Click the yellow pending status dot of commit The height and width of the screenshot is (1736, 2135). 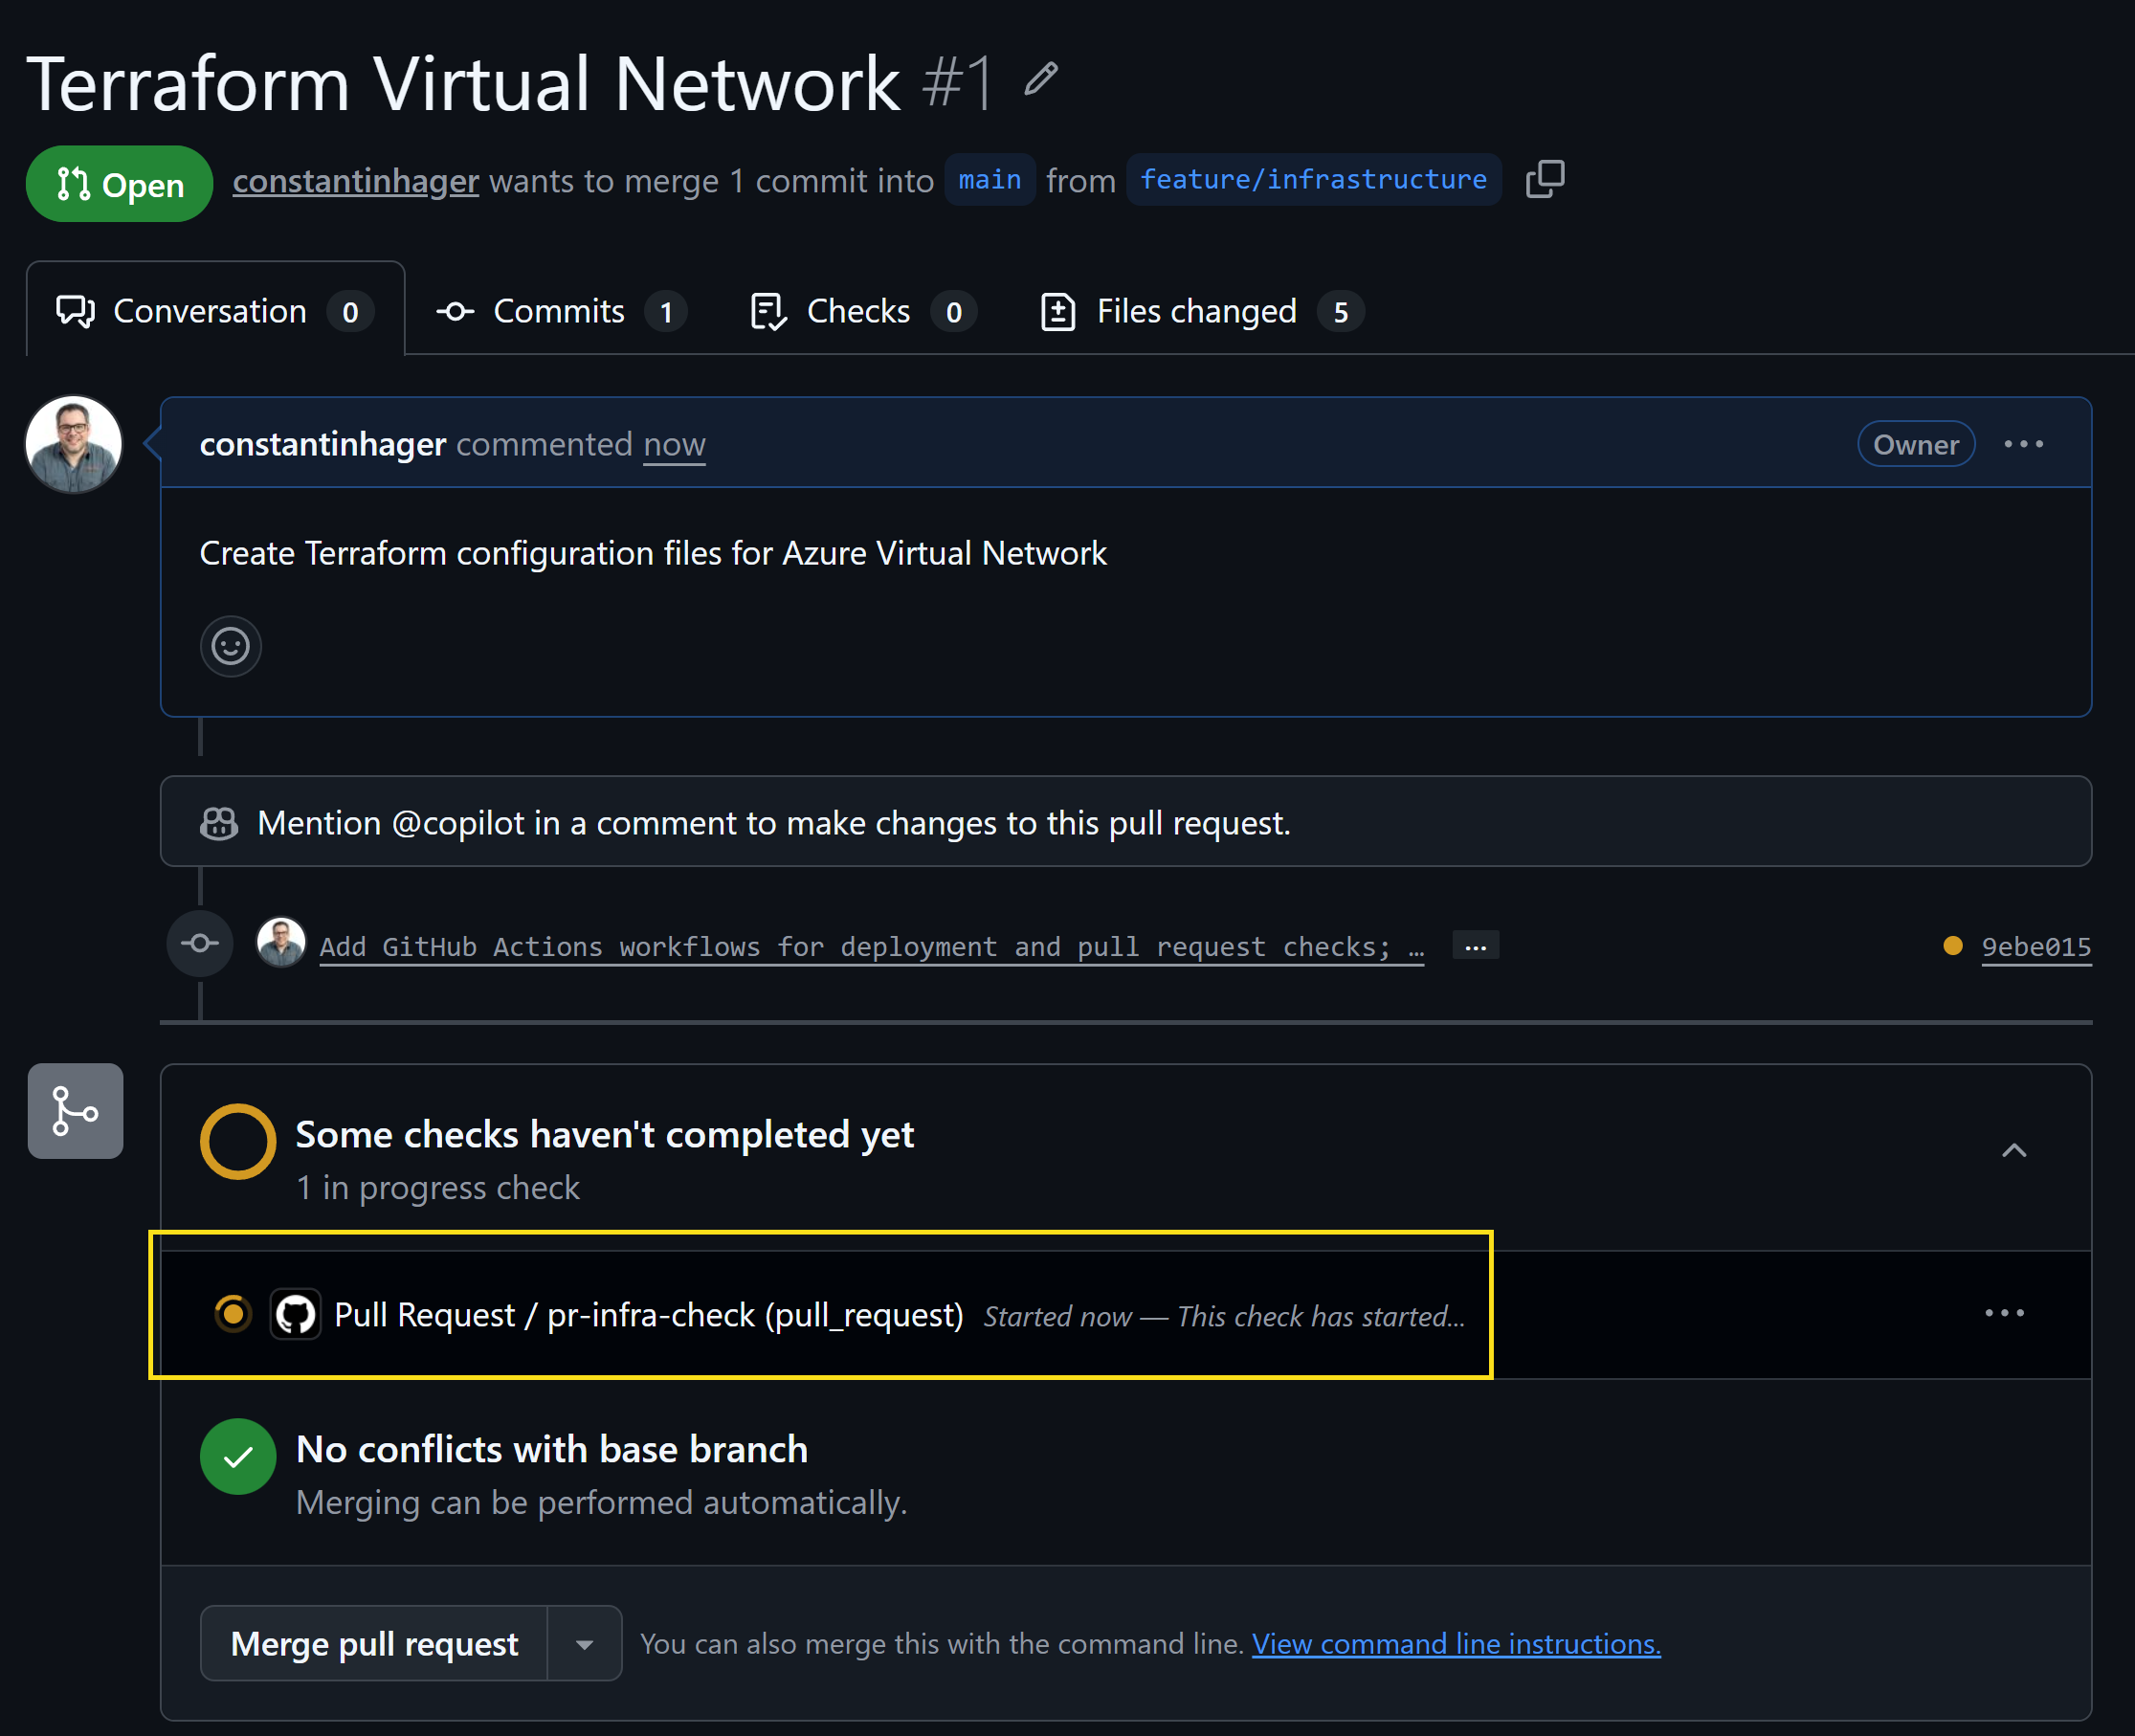click(1952, 946)
